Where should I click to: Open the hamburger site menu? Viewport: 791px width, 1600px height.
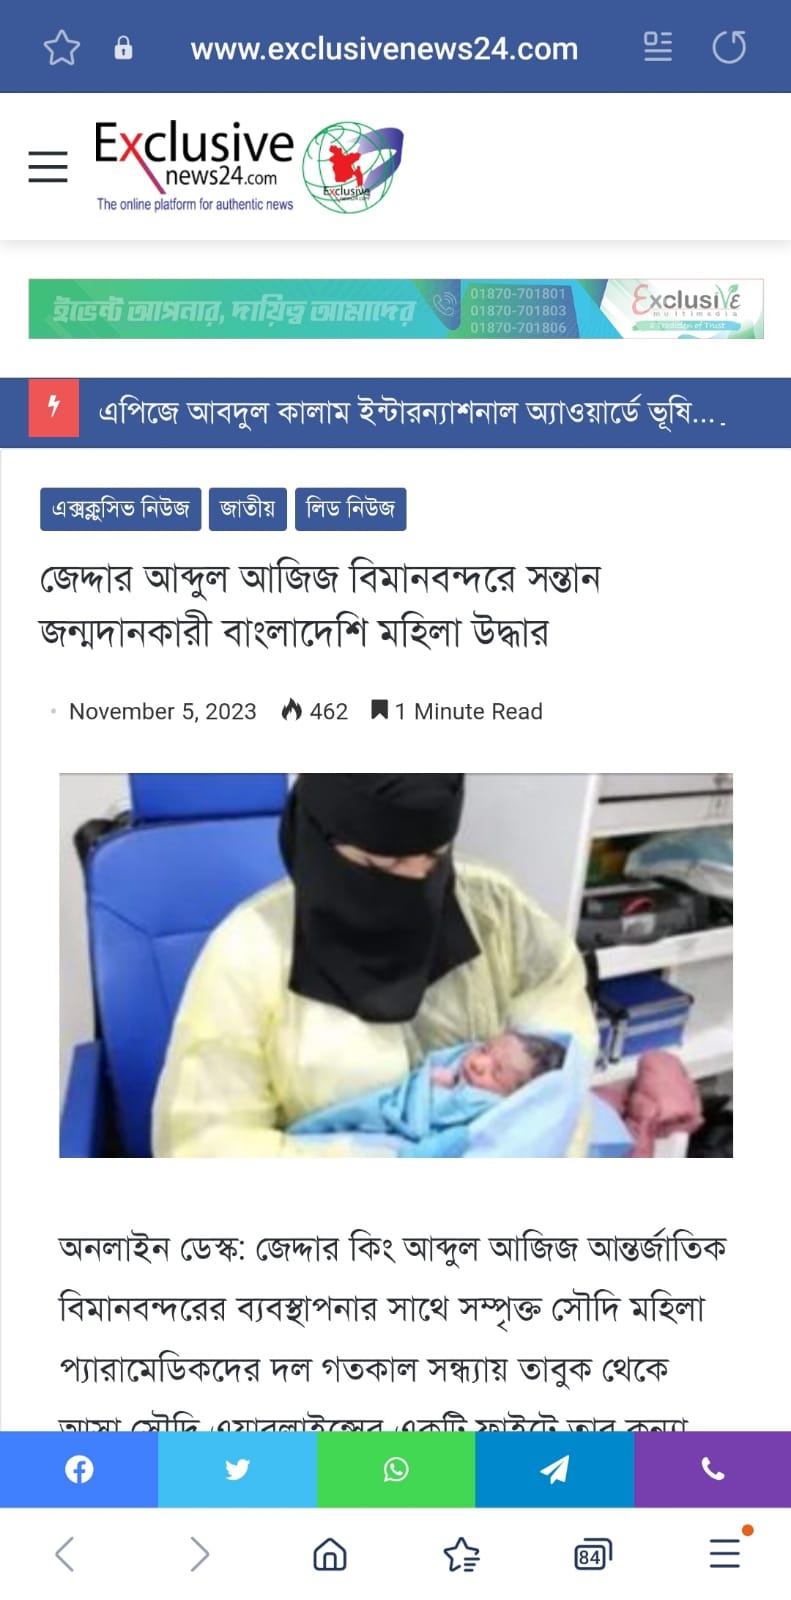[48, 167]
